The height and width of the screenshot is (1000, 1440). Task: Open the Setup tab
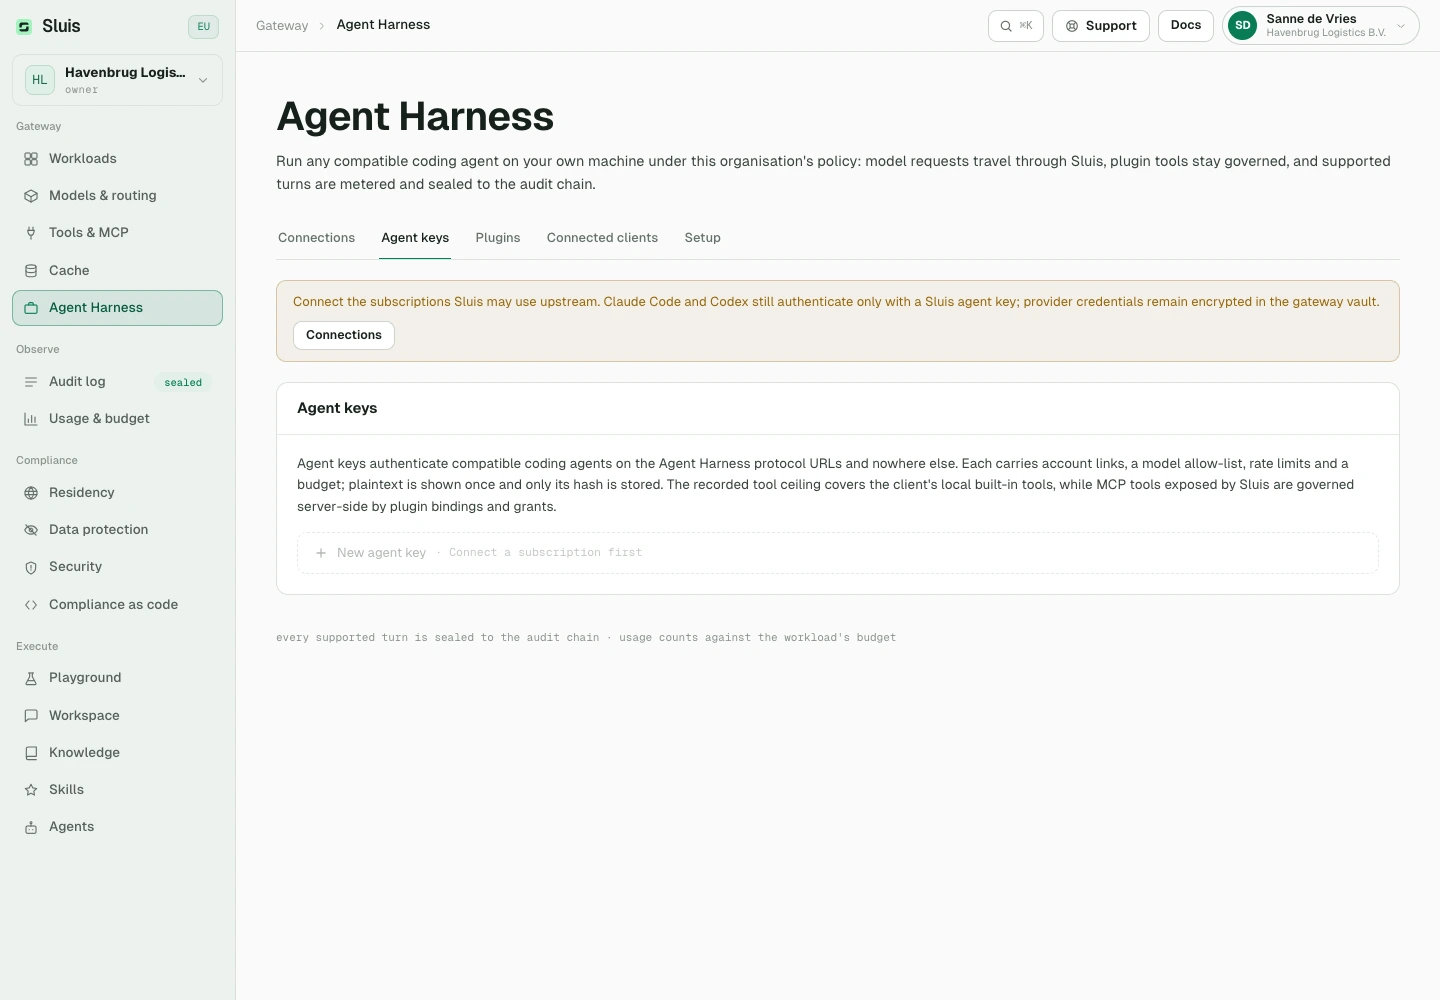tap(703, 238)
